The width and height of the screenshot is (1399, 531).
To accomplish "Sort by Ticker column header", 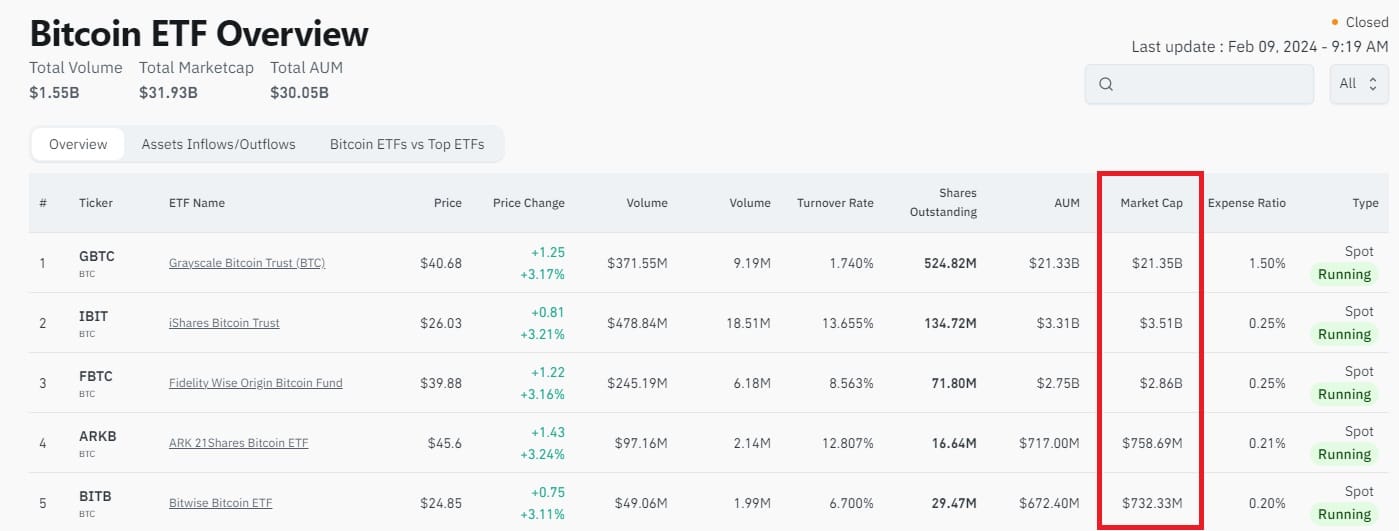I will [96, 203].
